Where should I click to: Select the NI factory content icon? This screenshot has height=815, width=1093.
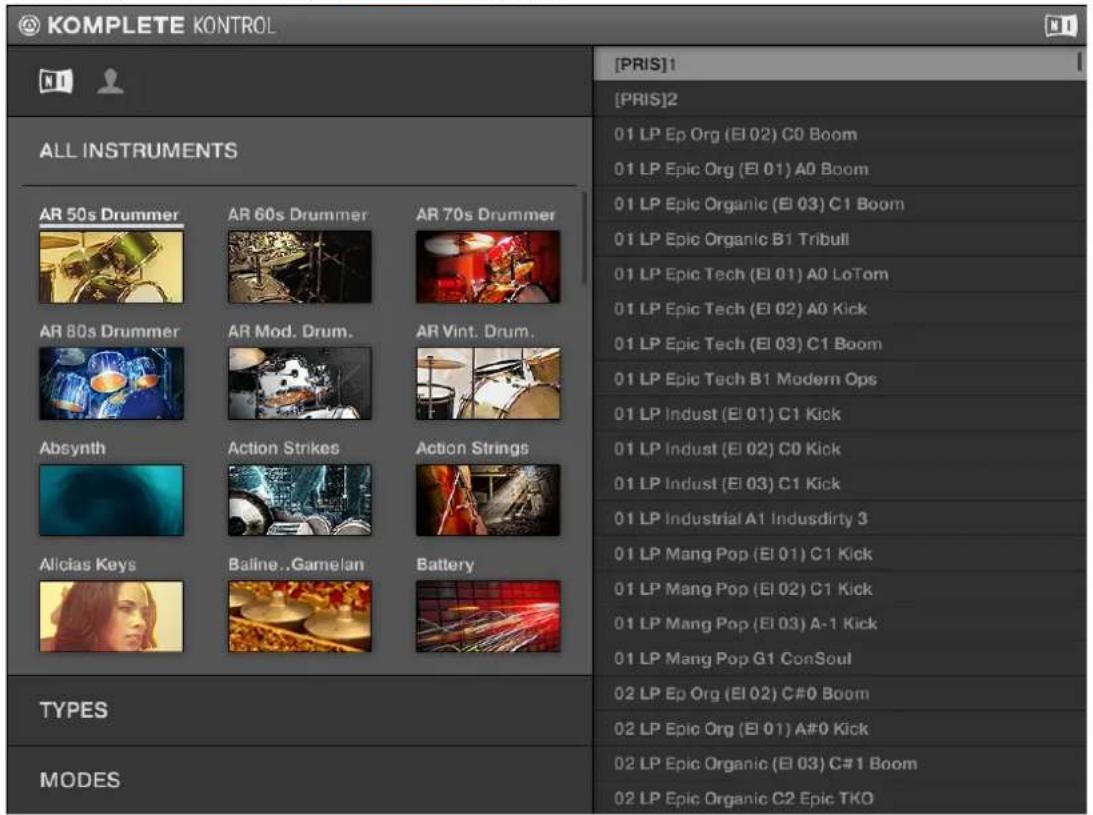[56, 81]
